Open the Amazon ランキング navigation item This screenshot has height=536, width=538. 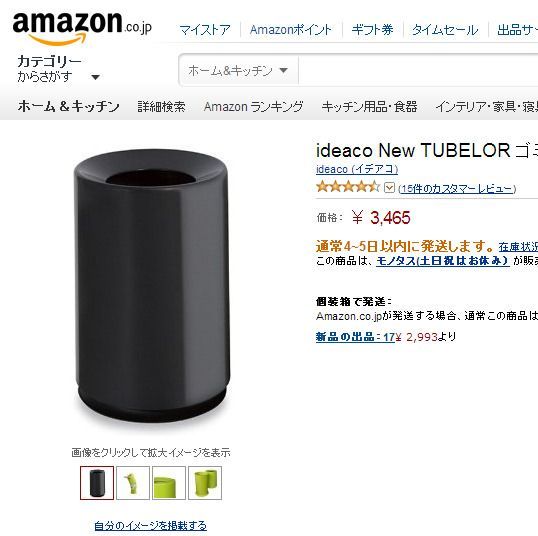click(x=254, y=107)
